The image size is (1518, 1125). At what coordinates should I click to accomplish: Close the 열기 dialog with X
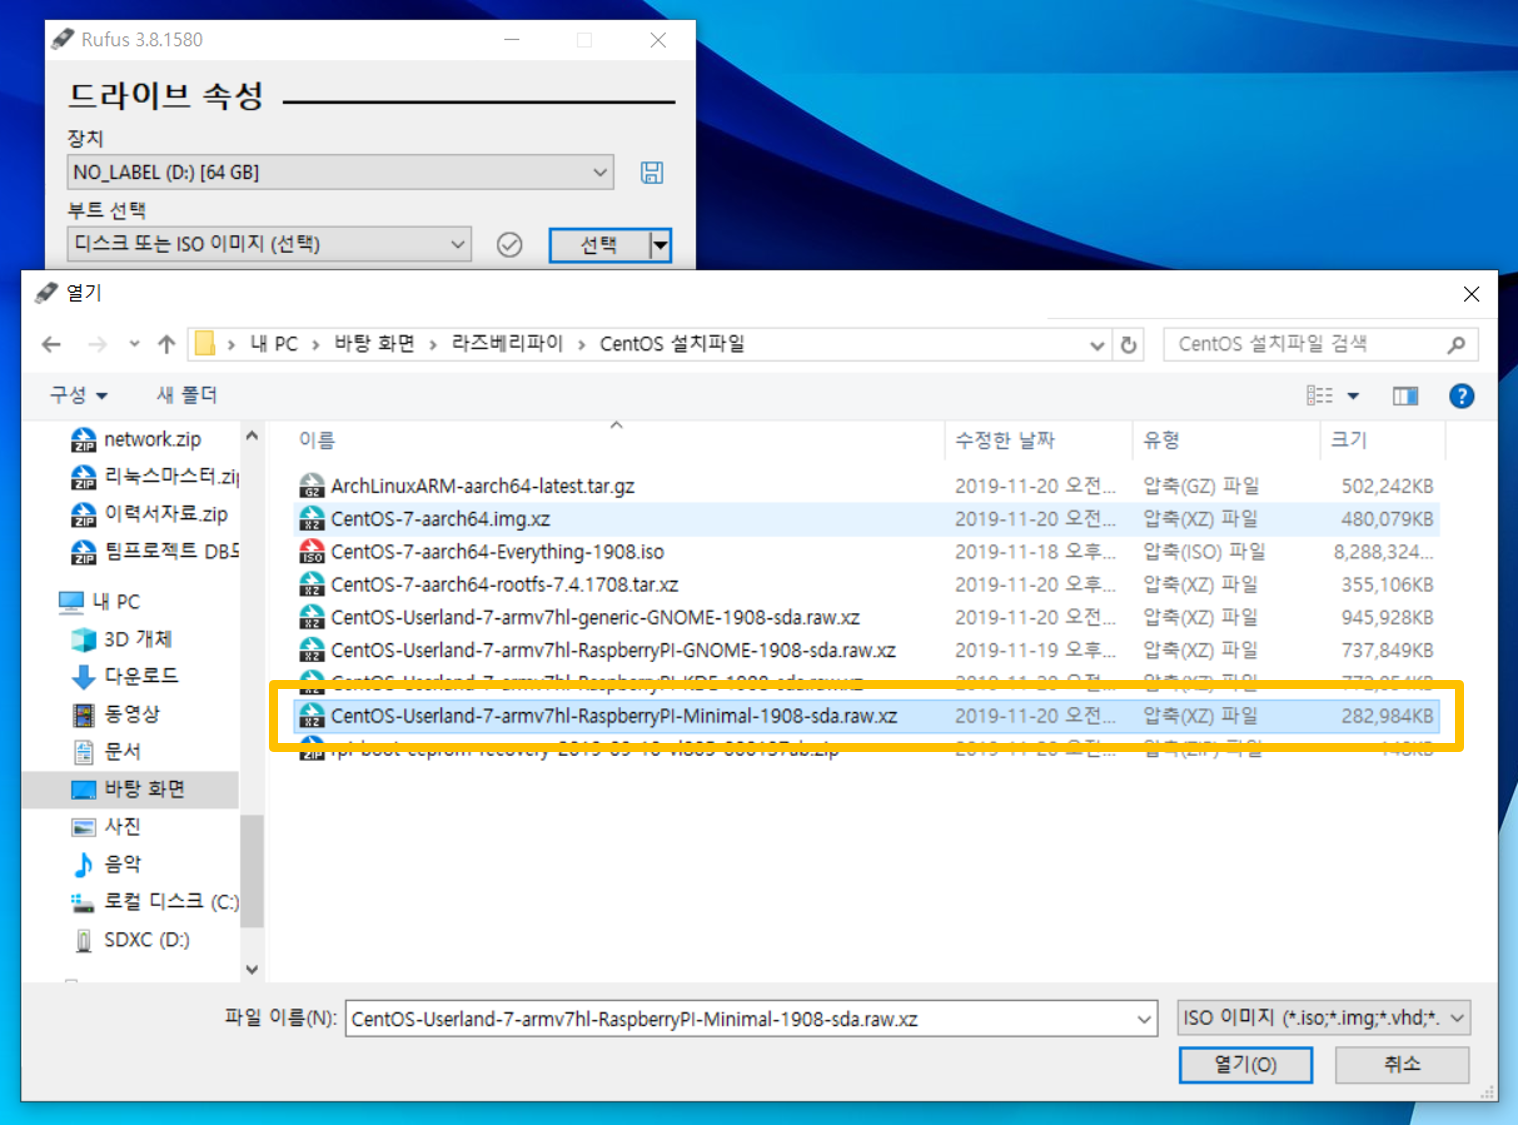pyautogui.click(x=1471, y=294)
